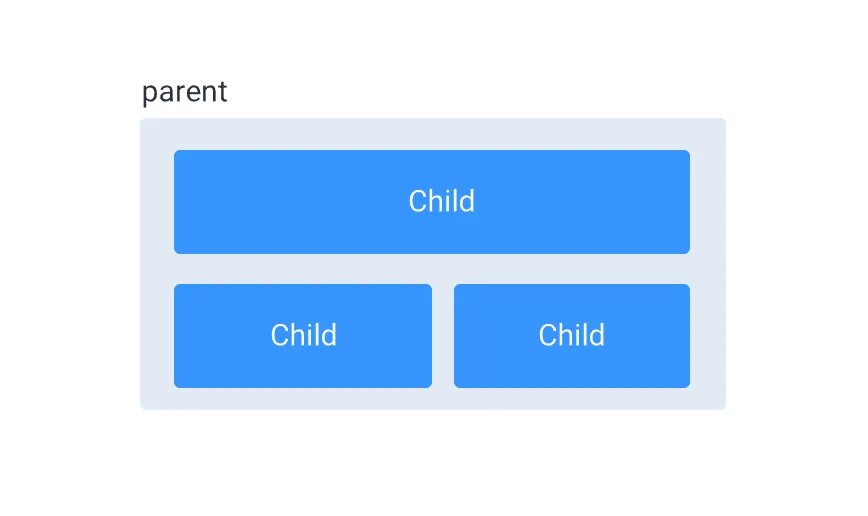Click white canvas right of the parent container

(797, 264)
